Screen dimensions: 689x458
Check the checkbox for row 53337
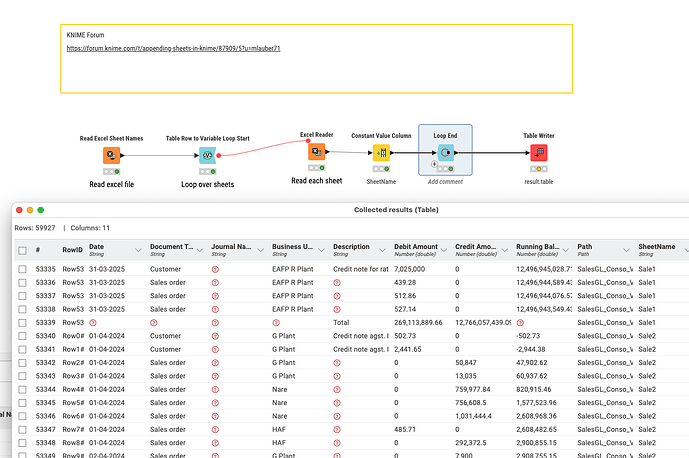(22, 296)
